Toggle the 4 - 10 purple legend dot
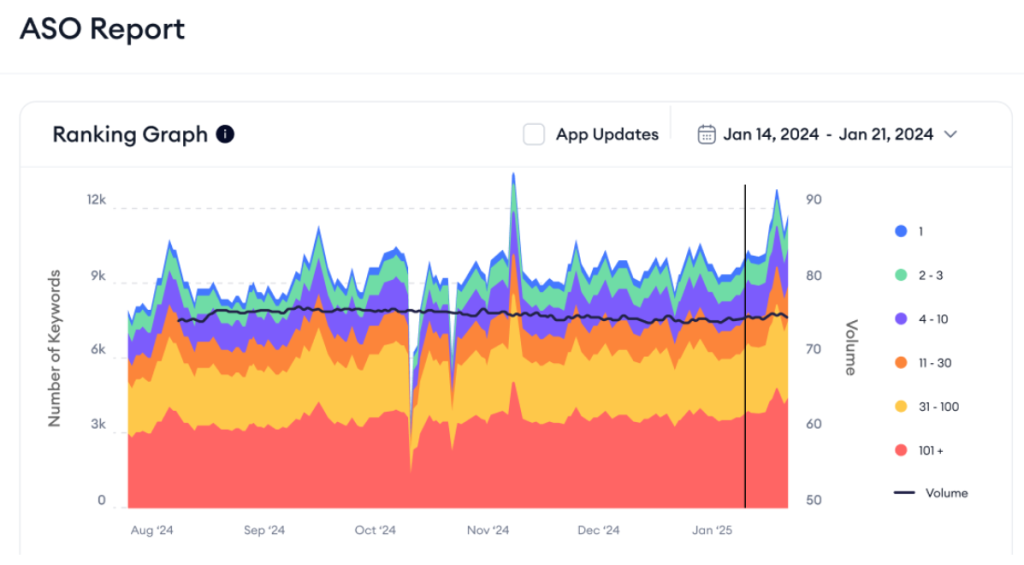The width and height of the screenshot is (1024, 565). pos(900,319)
